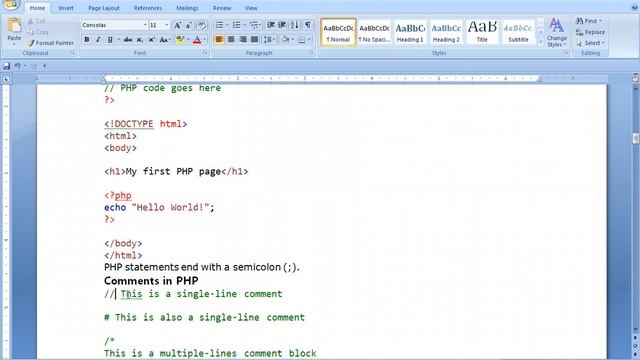Click the Shrink Font icon
This screenshot has height=360, width=640.
tap(189, 25)
